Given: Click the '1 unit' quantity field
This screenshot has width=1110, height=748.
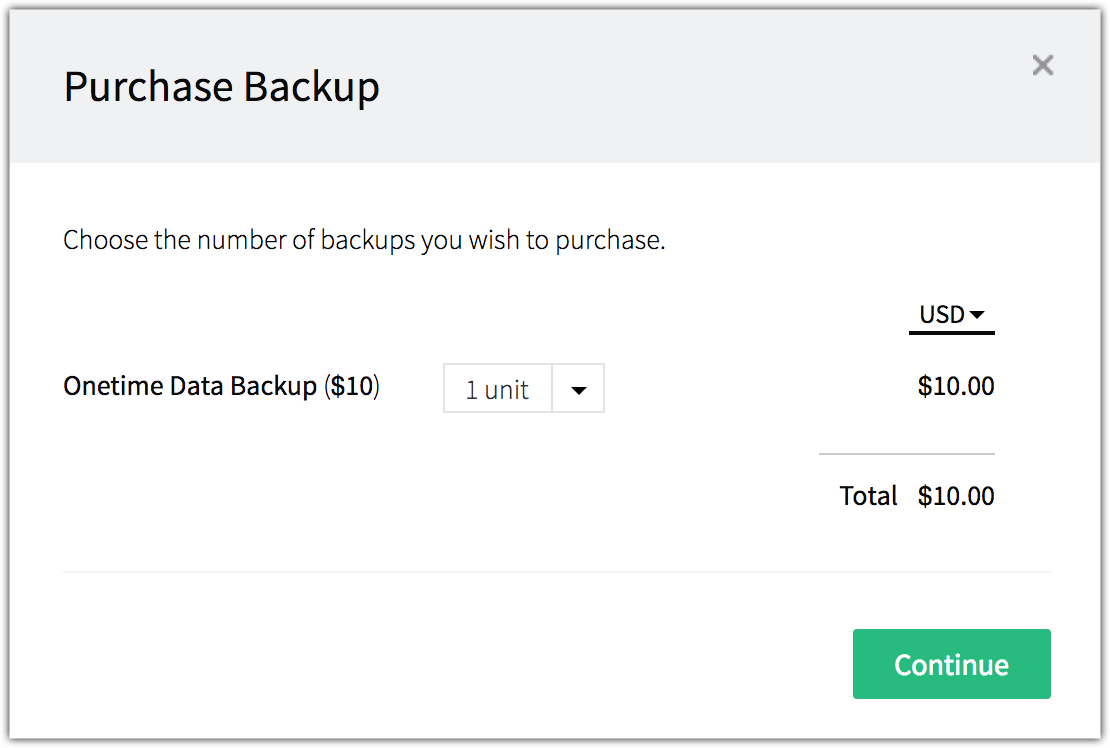Looking at the screenshot, I should (x=498, y=389).
